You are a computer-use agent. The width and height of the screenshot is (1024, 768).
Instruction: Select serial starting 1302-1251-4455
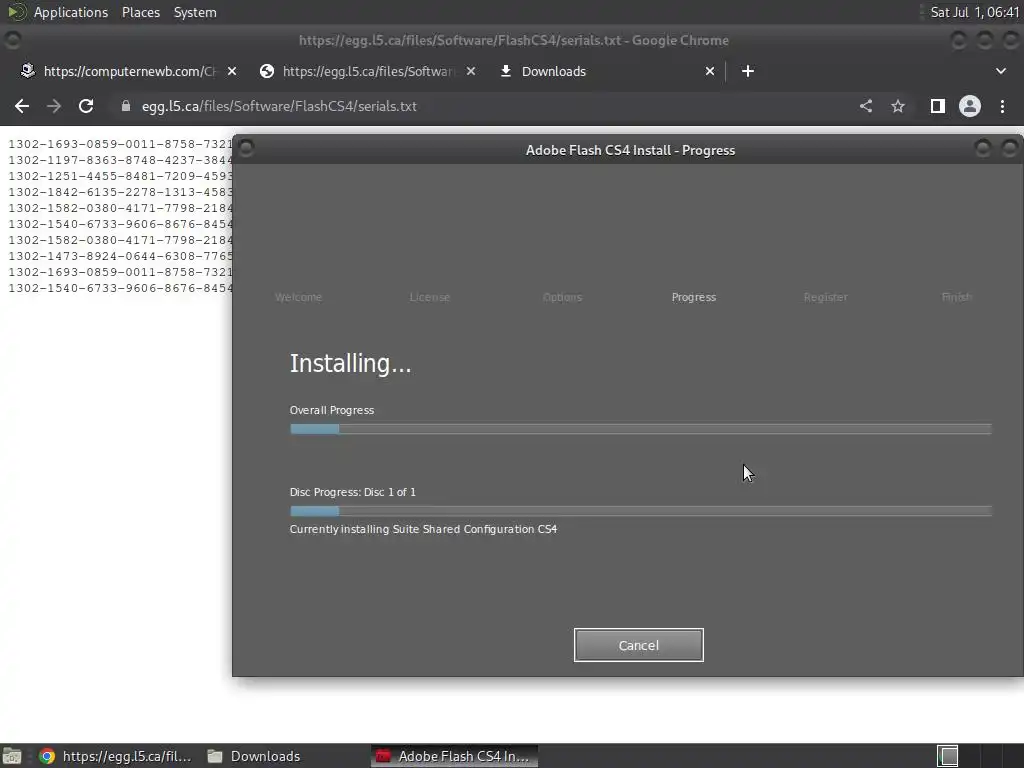coord(120,176)
